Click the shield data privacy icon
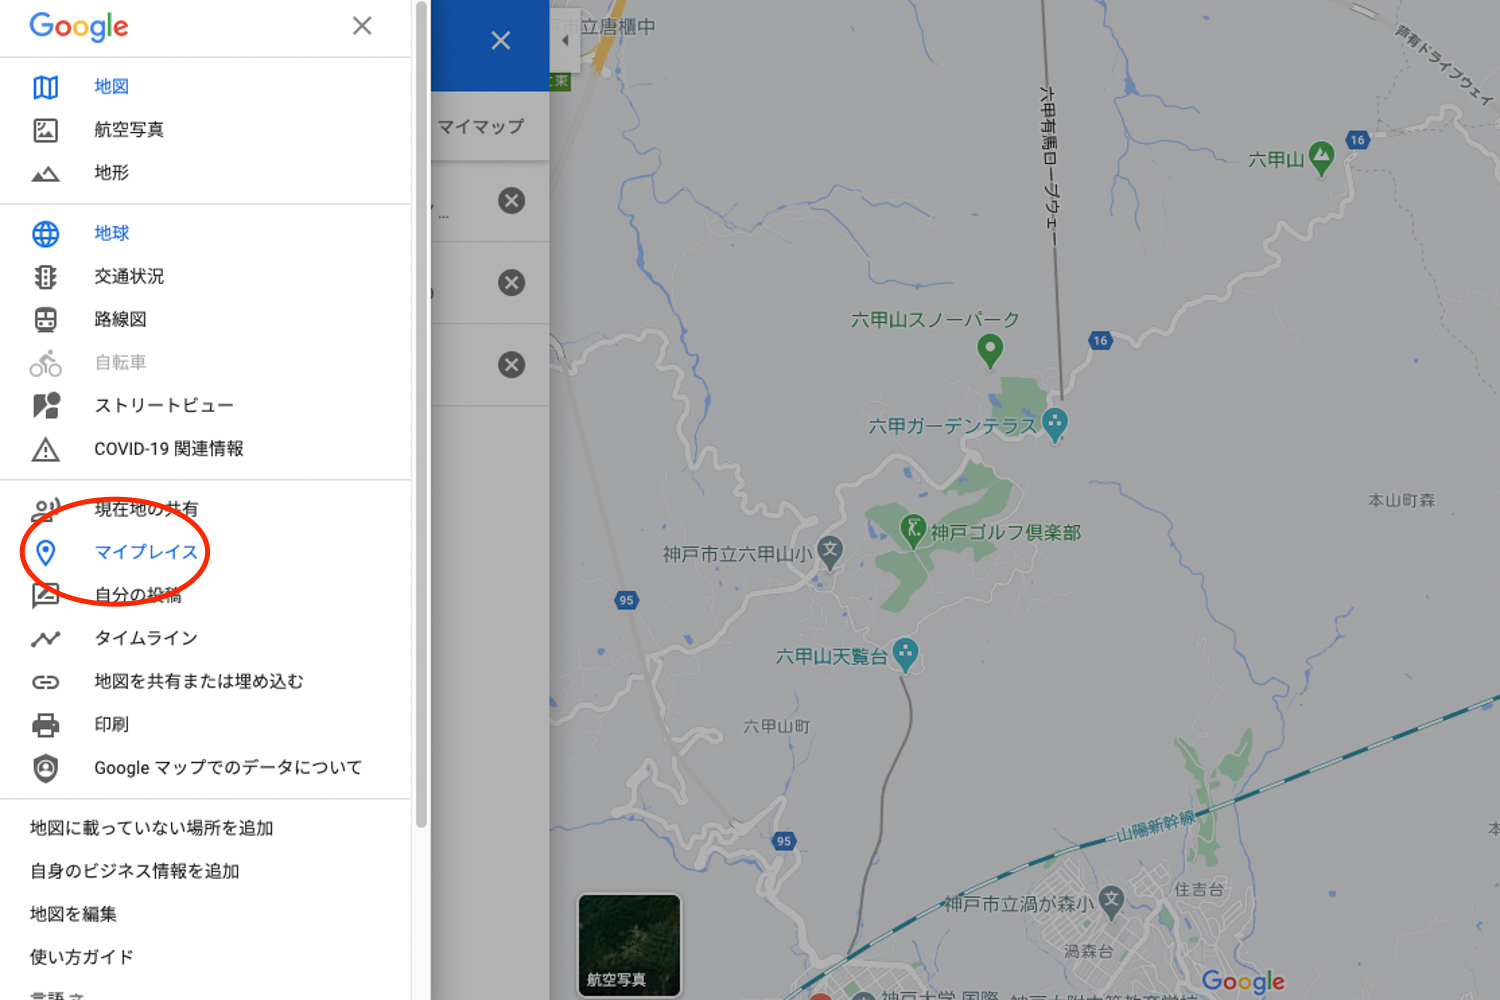The image size is (1500, 1000). click(x=45, y=768)
